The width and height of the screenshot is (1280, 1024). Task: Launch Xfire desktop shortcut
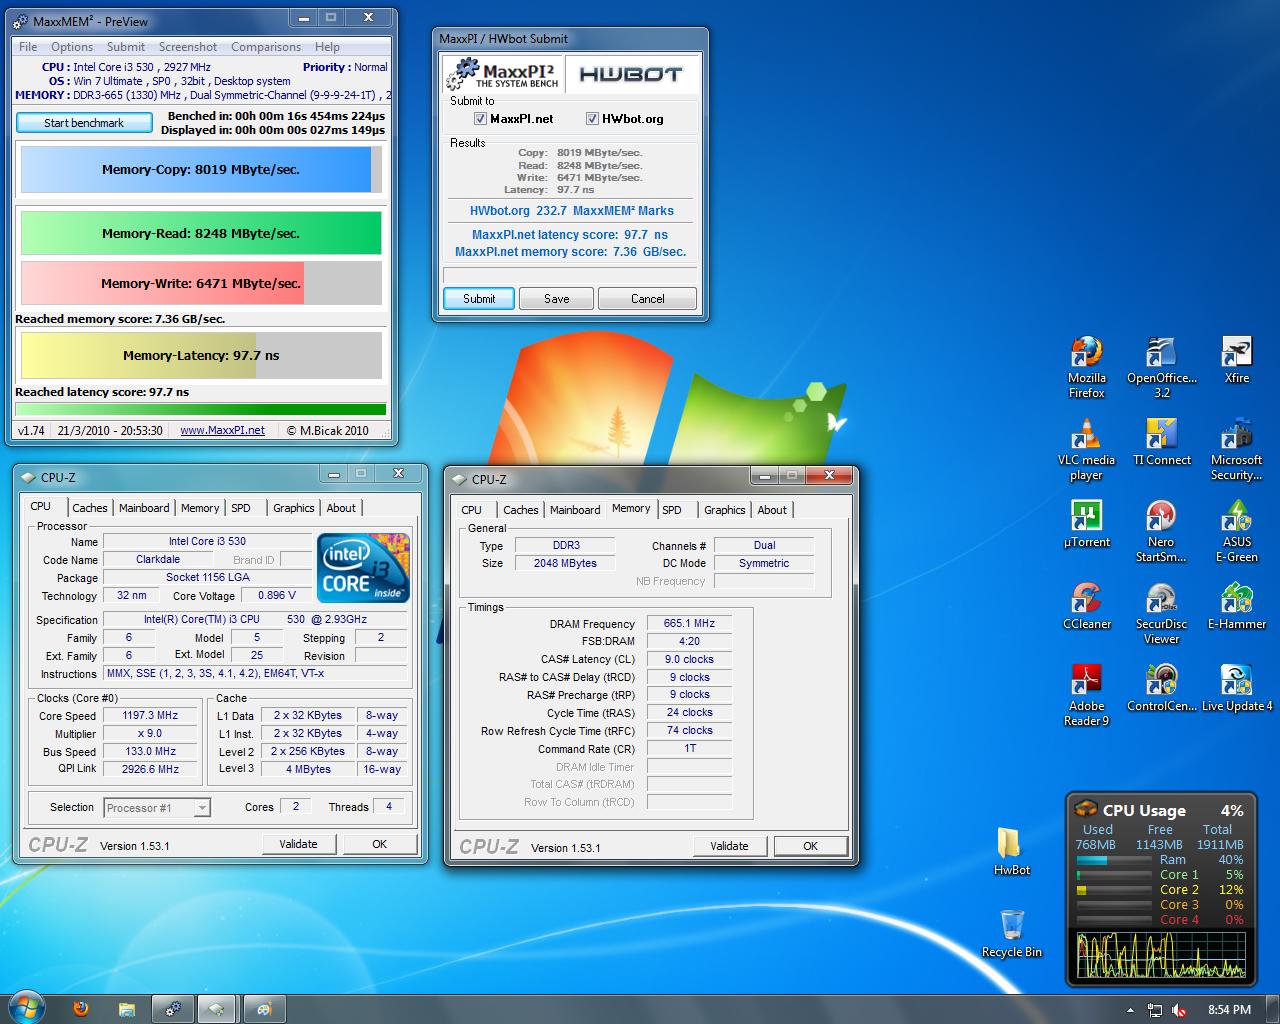(x=1237, y=360)
